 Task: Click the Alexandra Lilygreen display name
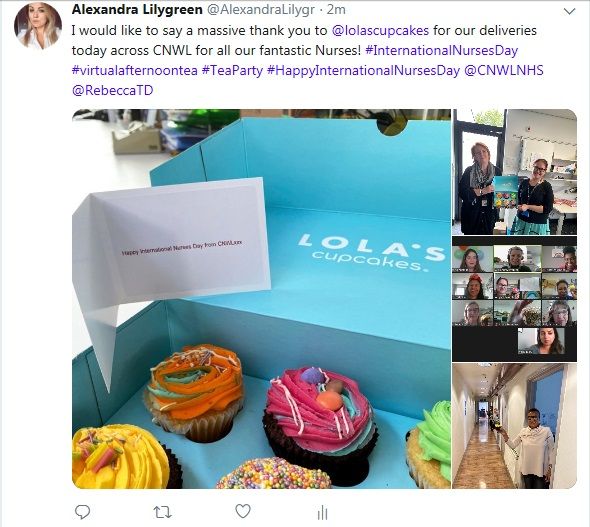[137, 10]
